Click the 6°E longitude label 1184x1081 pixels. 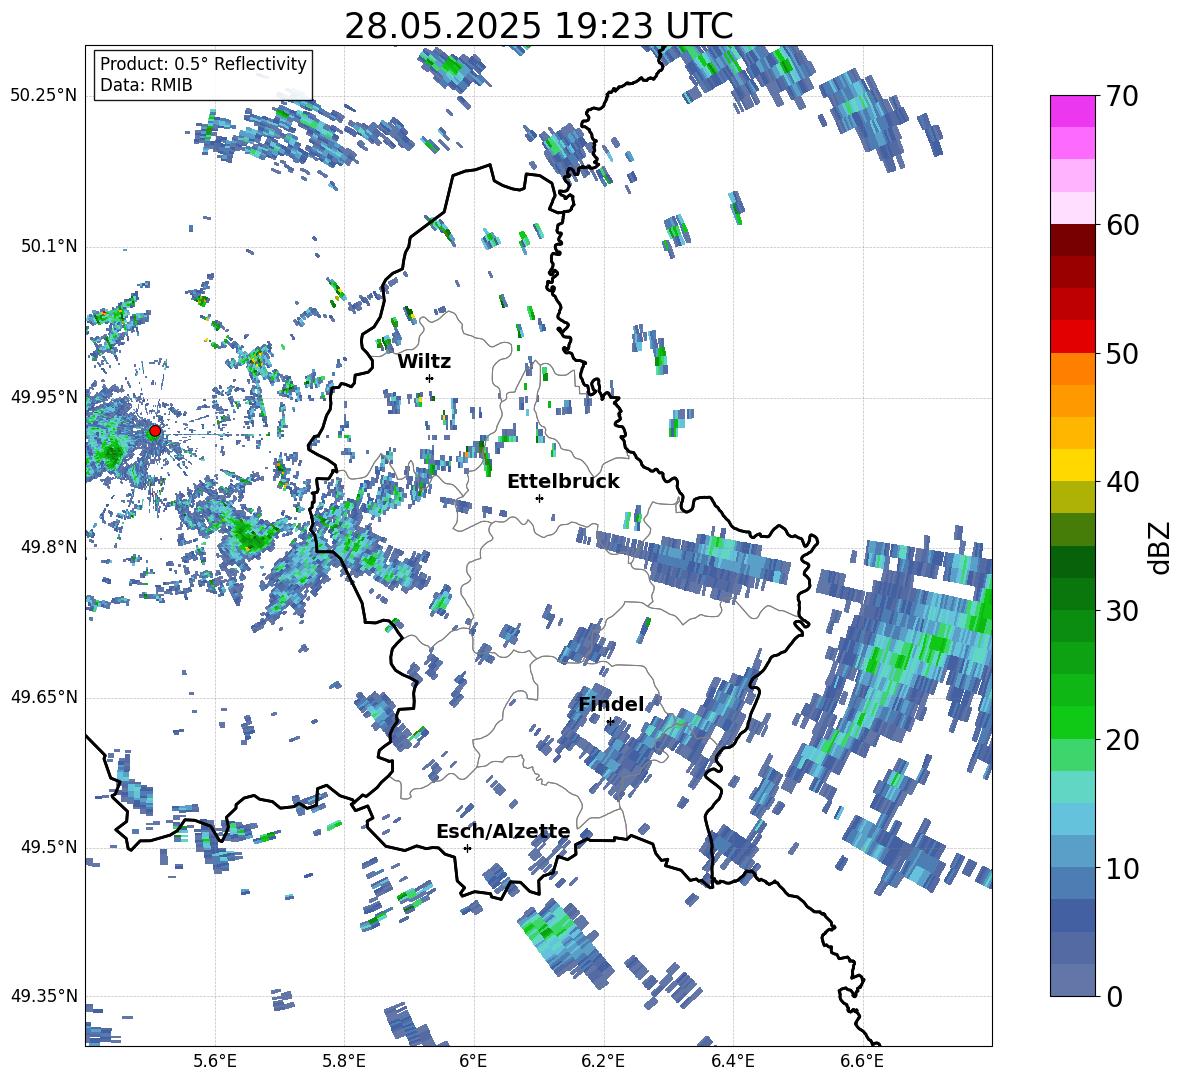[x=473, y=1061]
